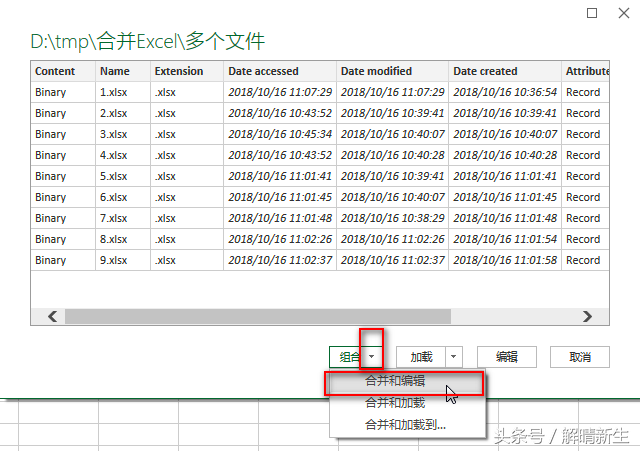Click the Date created column header
The image size is (640, 451).
[x=505, y=71]
